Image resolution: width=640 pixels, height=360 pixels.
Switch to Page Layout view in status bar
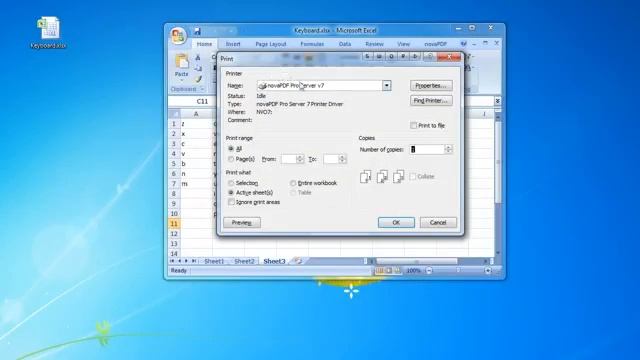389,271
